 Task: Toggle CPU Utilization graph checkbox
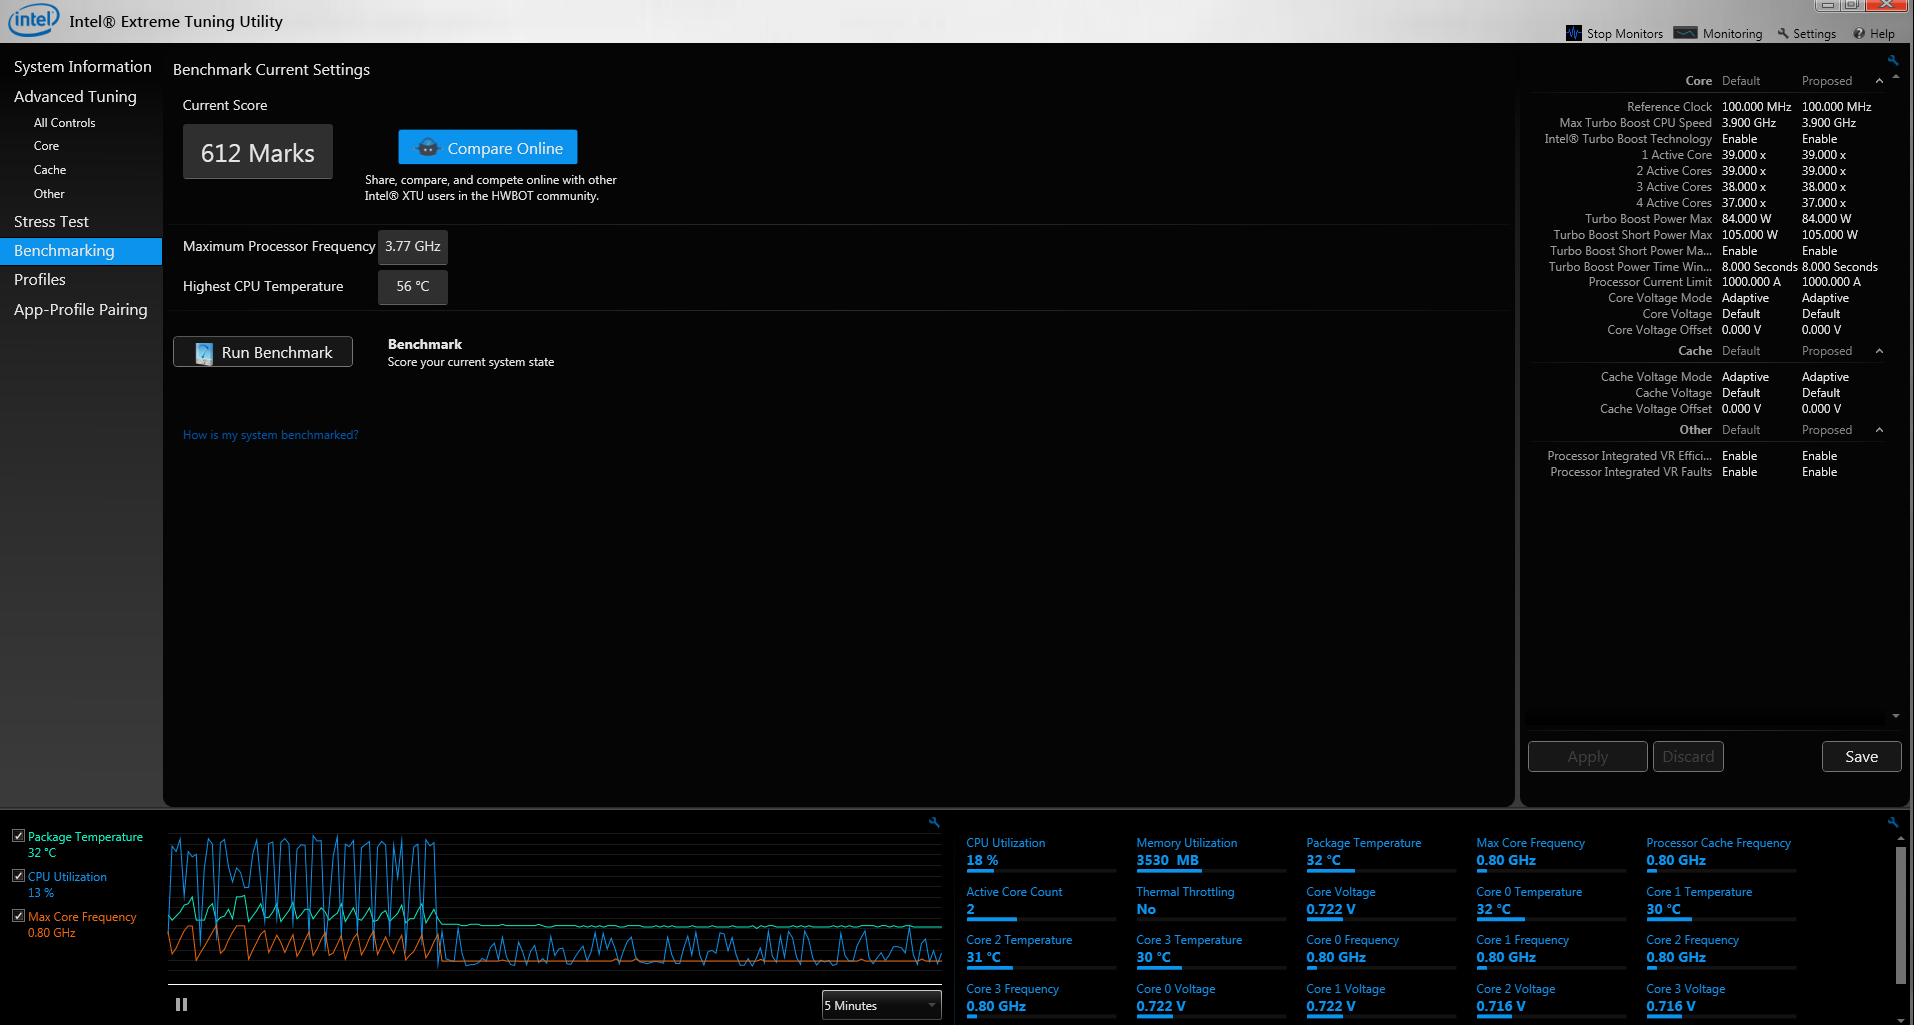pos(18,876)
